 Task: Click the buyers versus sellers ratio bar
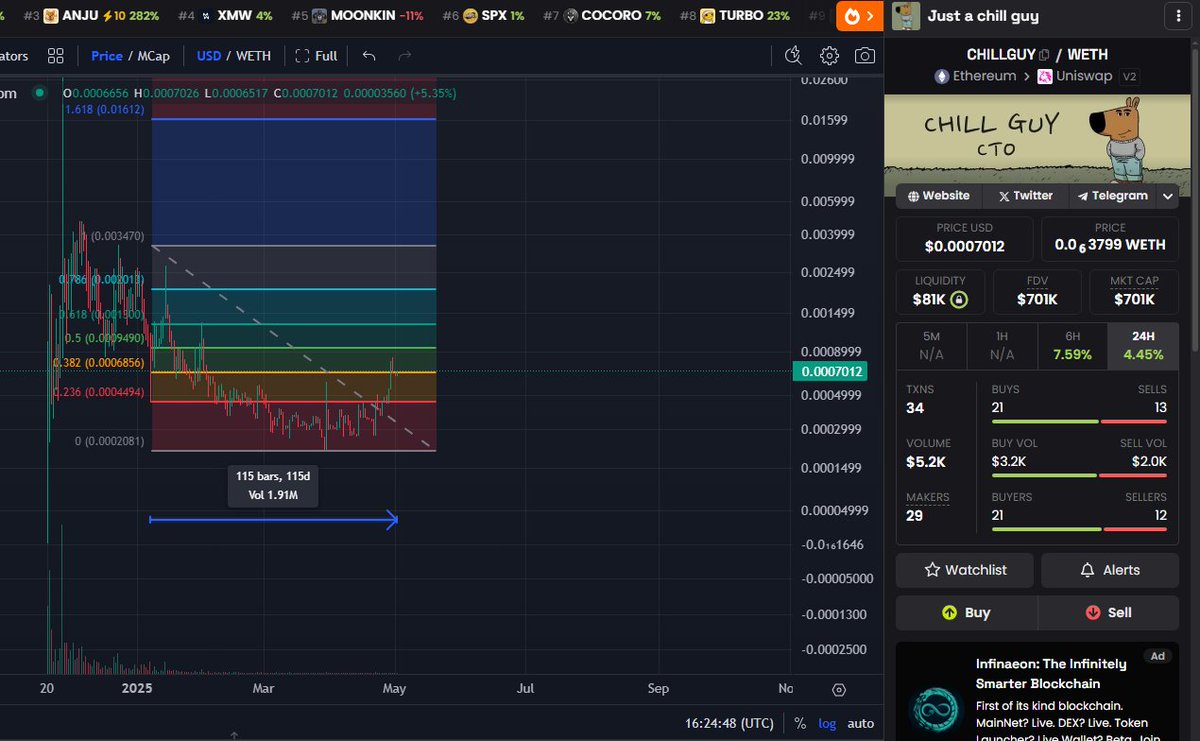coord(1079,529)
